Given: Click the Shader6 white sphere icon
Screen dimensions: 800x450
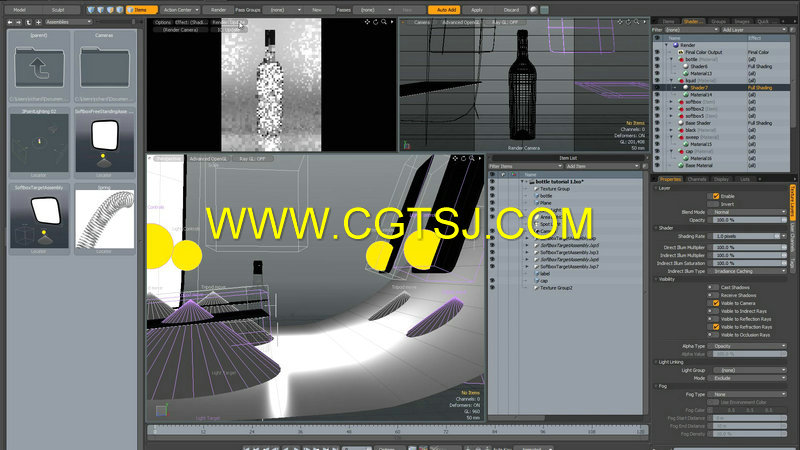Looking at the screenshot, I should click(686, 66).
